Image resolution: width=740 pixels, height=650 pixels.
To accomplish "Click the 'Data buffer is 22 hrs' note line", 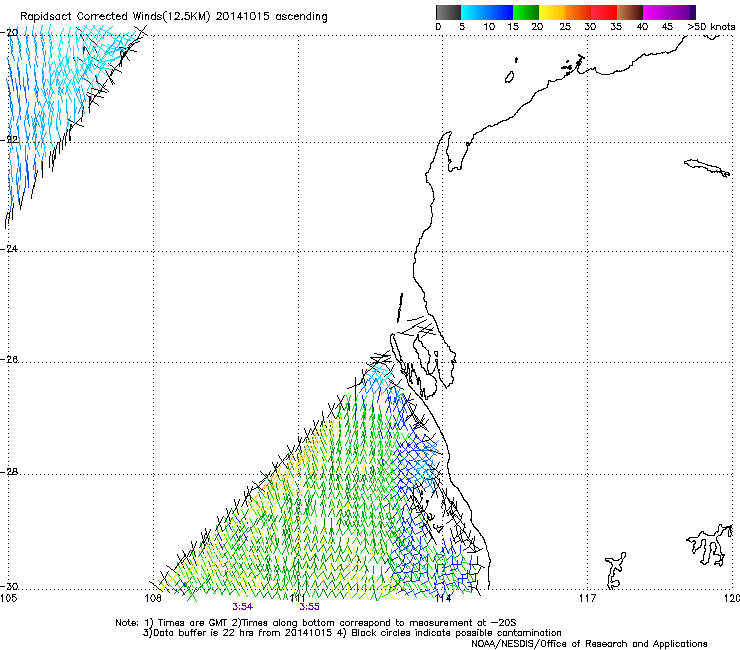I will 352,633.
